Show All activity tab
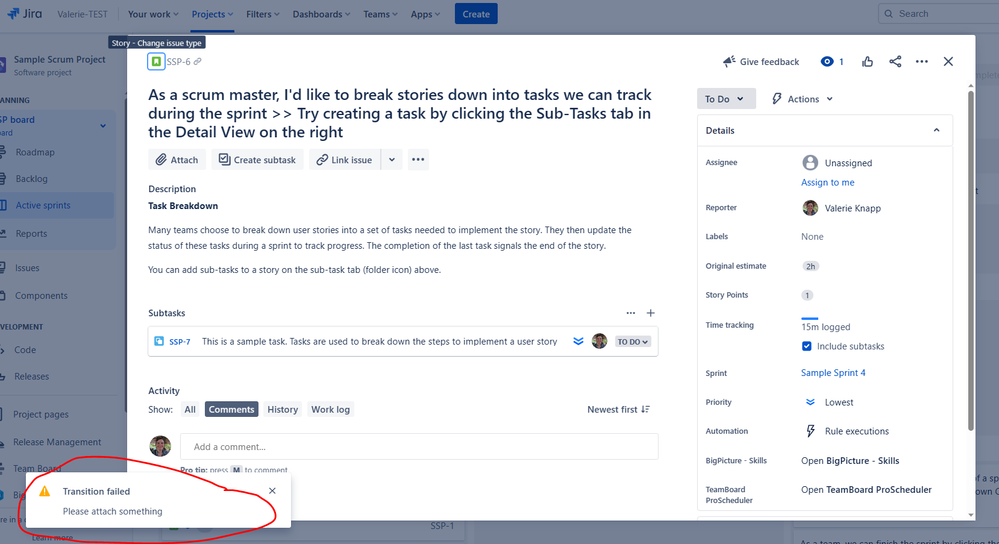This screenshot has width=999, height=544. coord(190,410)
